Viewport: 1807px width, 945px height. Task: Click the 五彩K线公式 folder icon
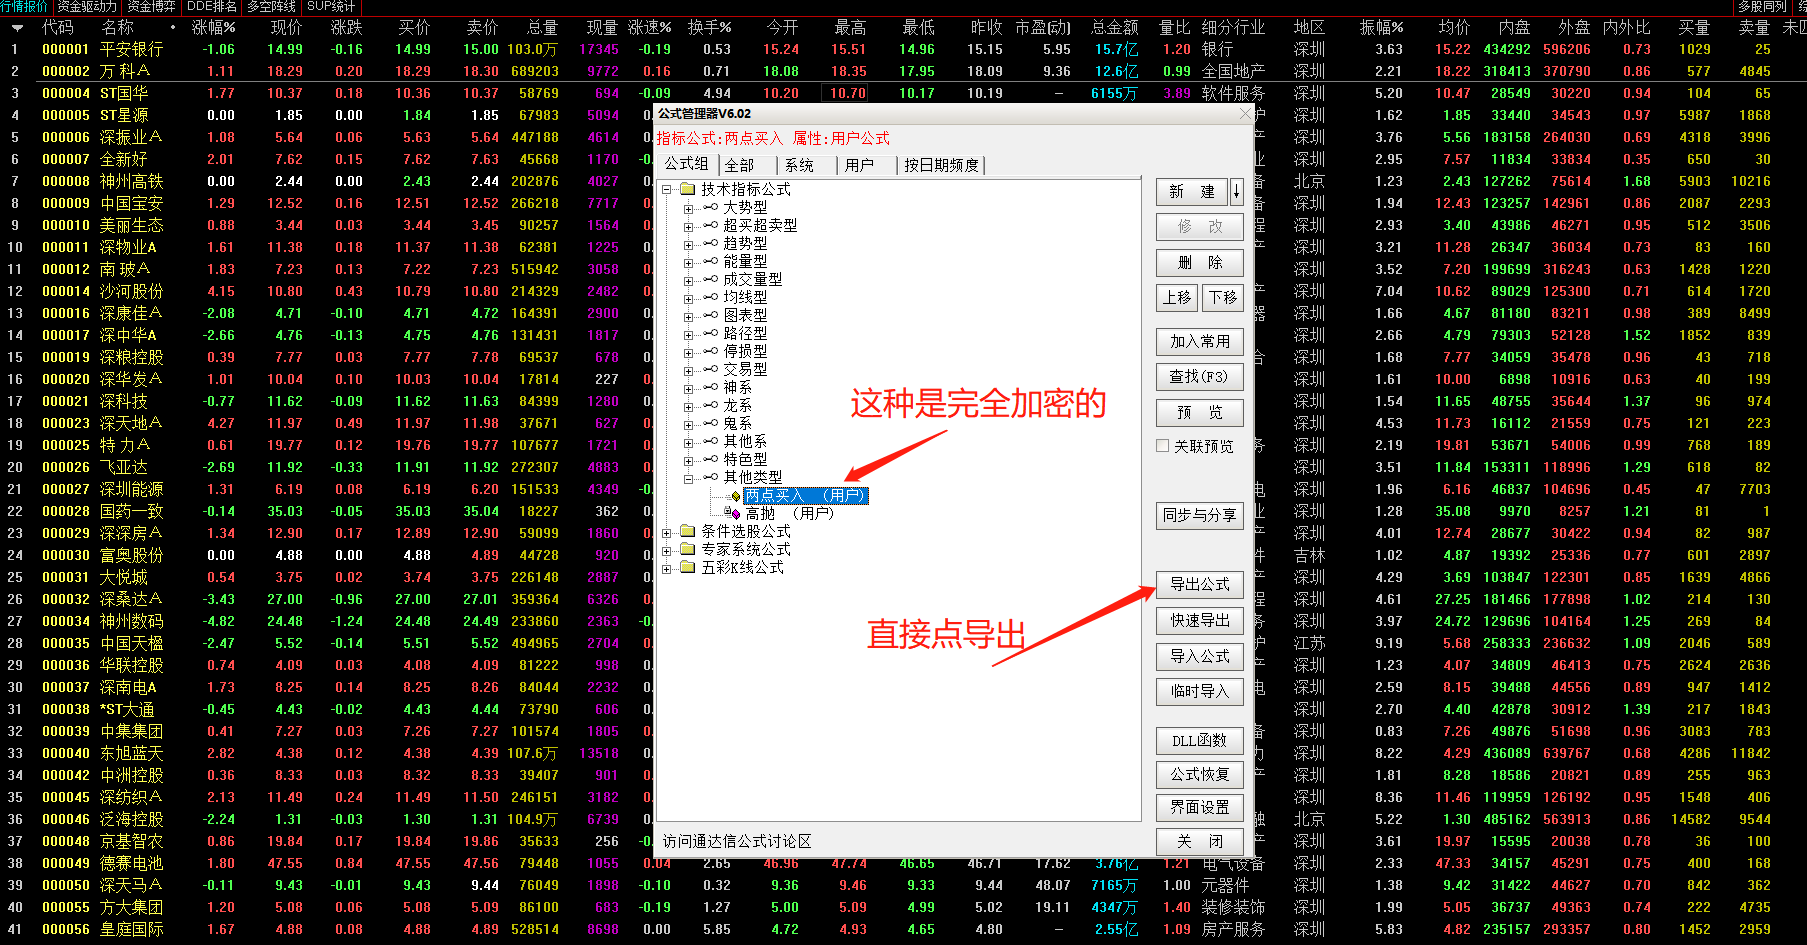coord(687,567)
